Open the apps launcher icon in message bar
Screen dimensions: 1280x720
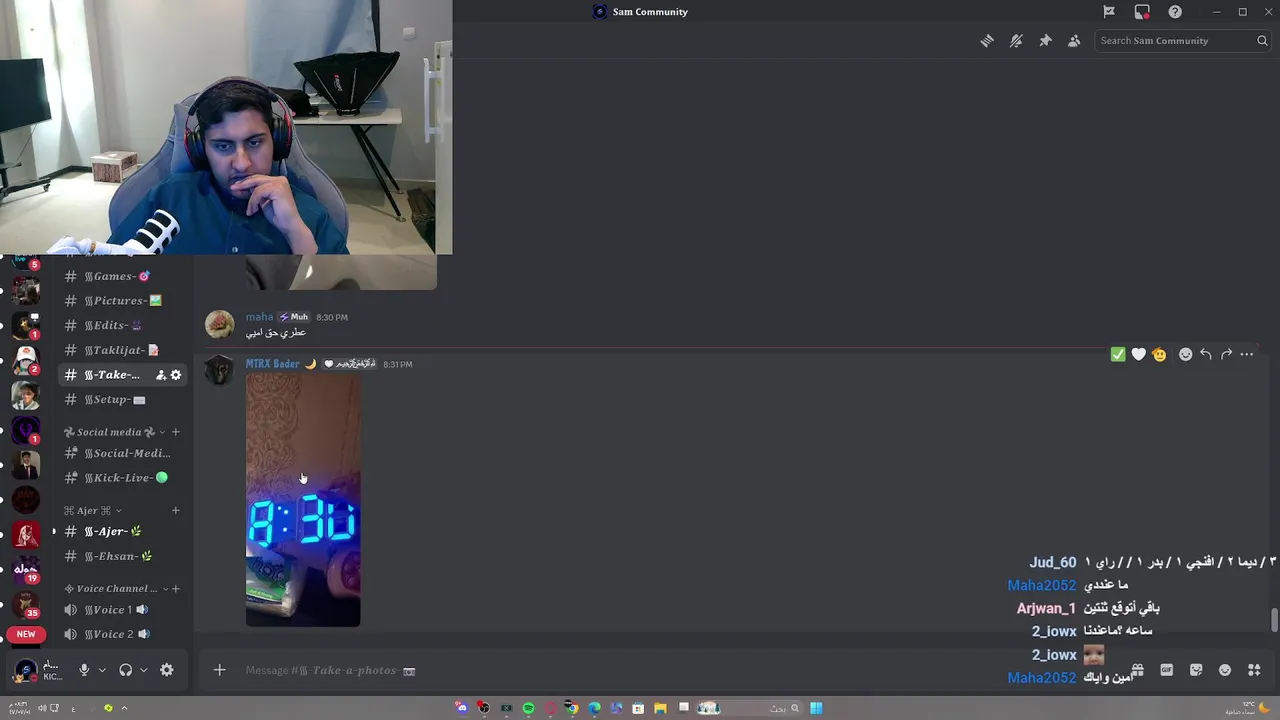click(x=1254, y=670)
